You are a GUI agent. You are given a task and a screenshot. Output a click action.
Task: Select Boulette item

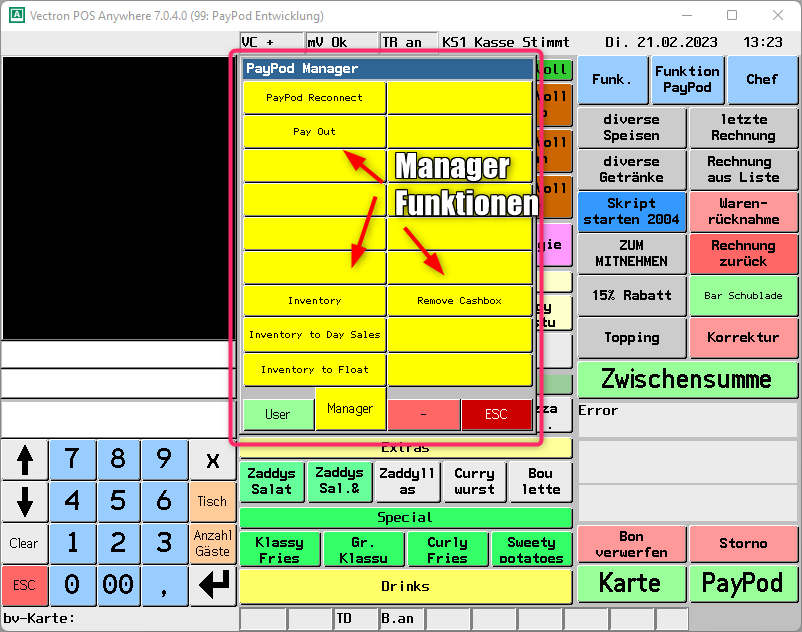(x=541, y=481)
